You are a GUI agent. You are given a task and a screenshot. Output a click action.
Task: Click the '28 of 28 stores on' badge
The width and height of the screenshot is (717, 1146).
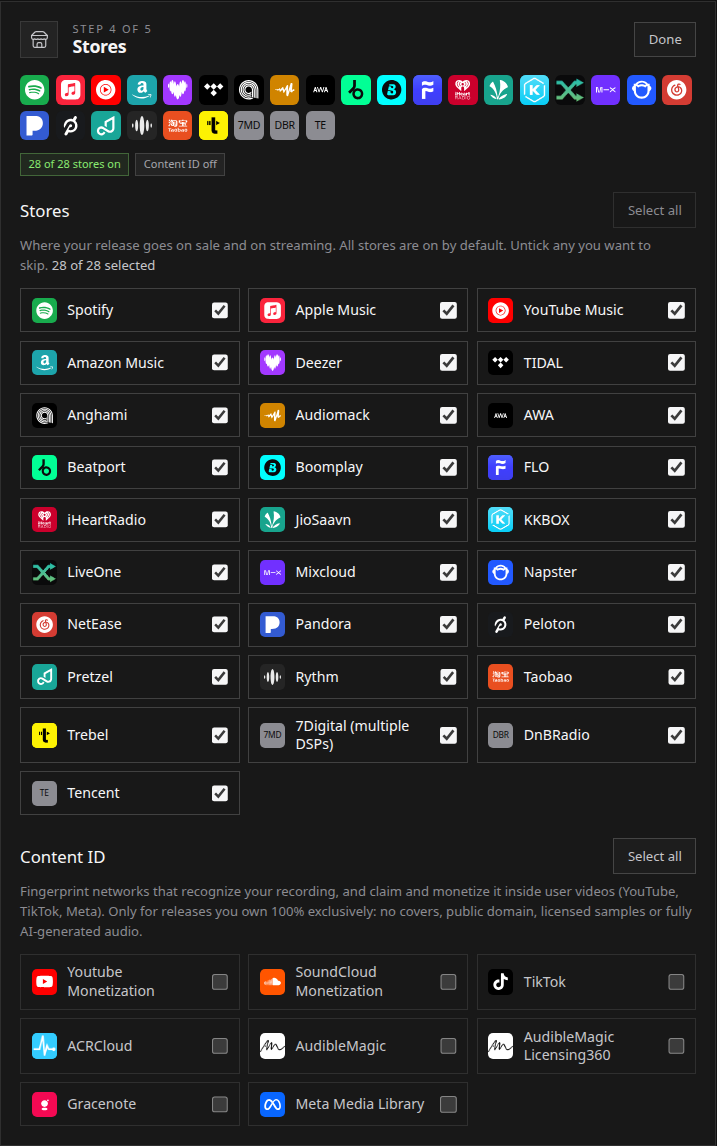[75, 164]
